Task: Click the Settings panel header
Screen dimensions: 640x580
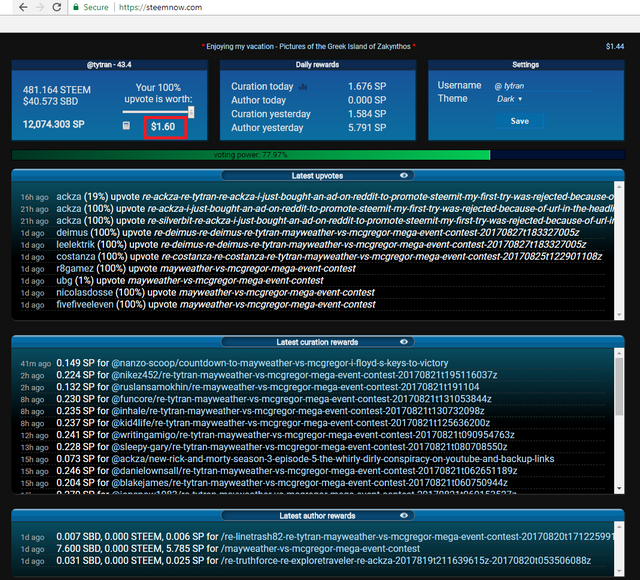Action: [526, 64]
